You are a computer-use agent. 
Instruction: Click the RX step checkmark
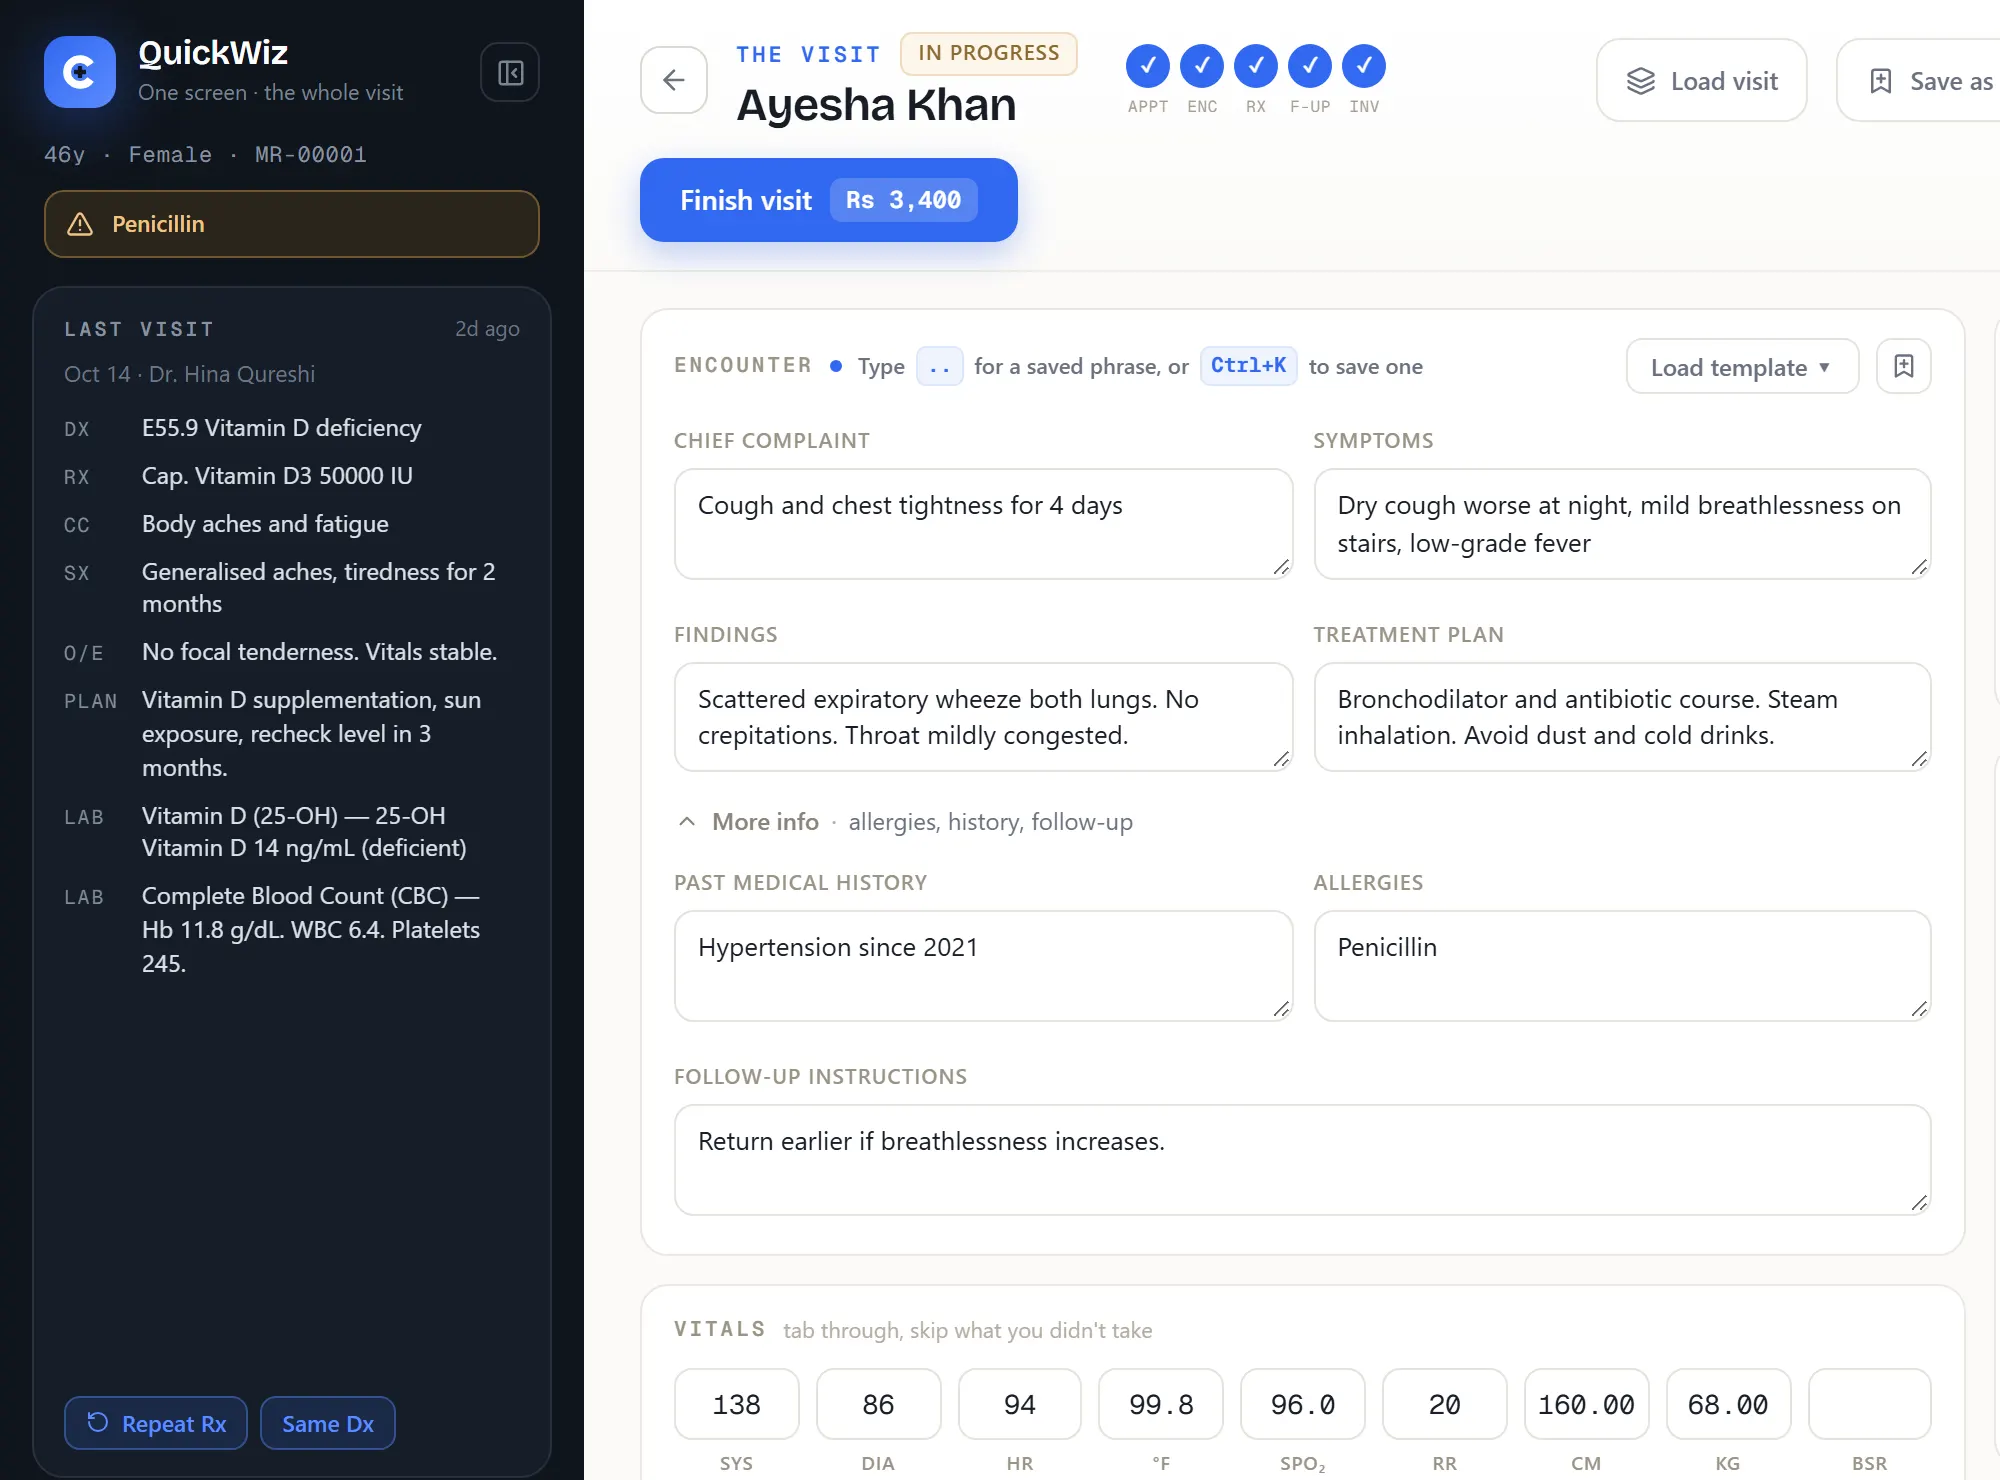(1256, 66)
